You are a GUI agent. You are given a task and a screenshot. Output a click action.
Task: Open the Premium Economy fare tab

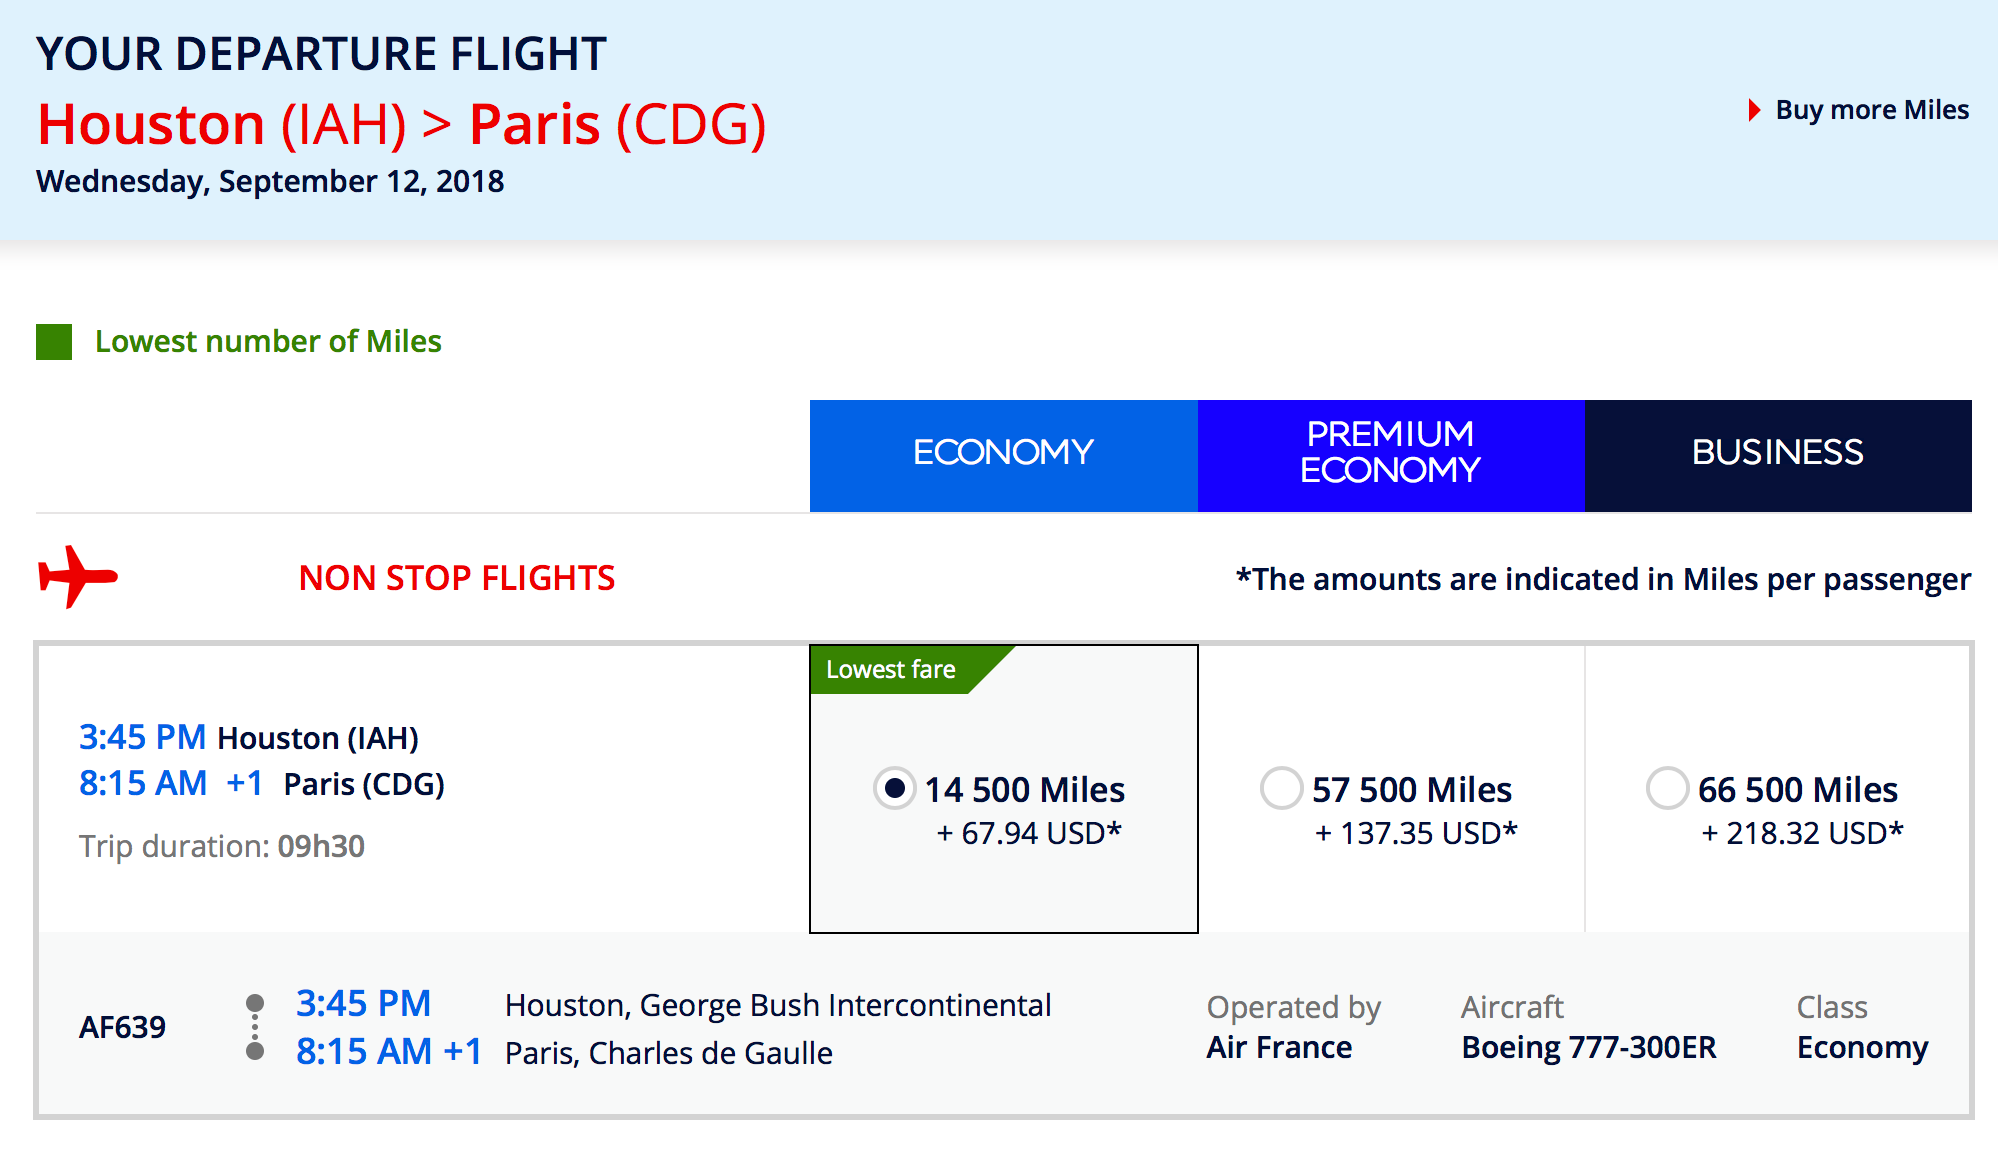[1391, 456]
